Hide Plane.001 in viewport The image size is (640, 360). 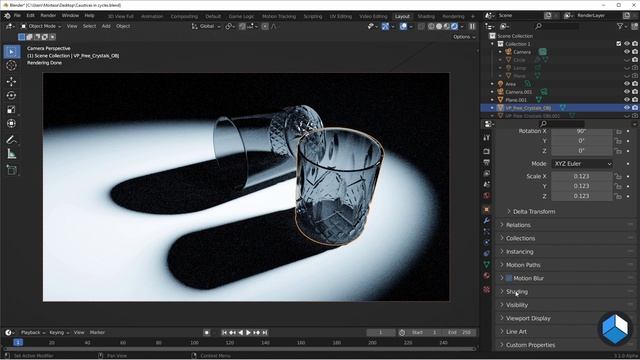tap(627, 100)
